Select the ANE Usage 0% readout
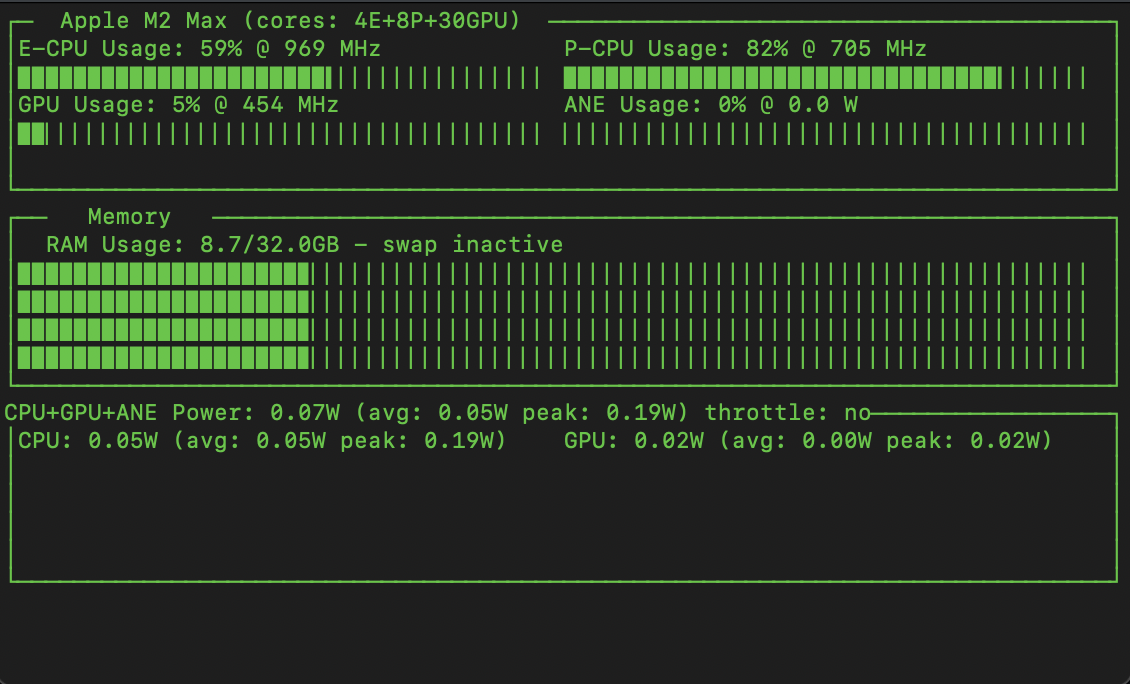This screenshot has width=1130, height=684. tap(711, 105)
